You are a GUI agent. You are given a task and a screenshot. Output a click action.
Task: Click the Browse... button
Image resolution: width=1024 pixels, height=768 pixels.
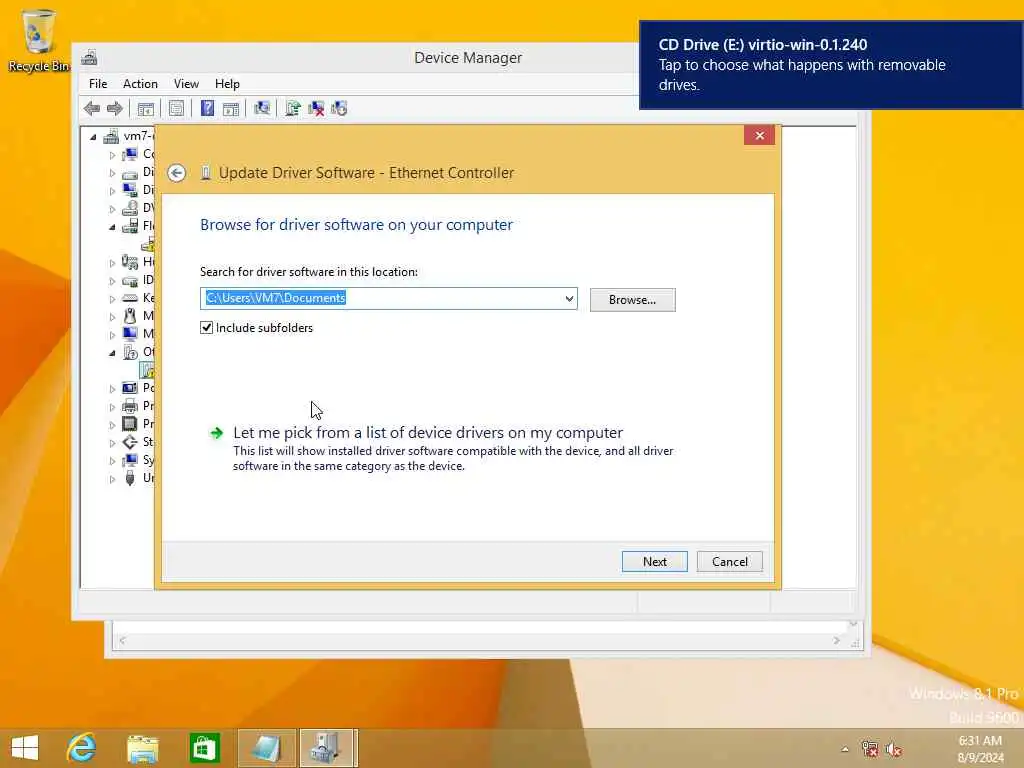[632, 300]
